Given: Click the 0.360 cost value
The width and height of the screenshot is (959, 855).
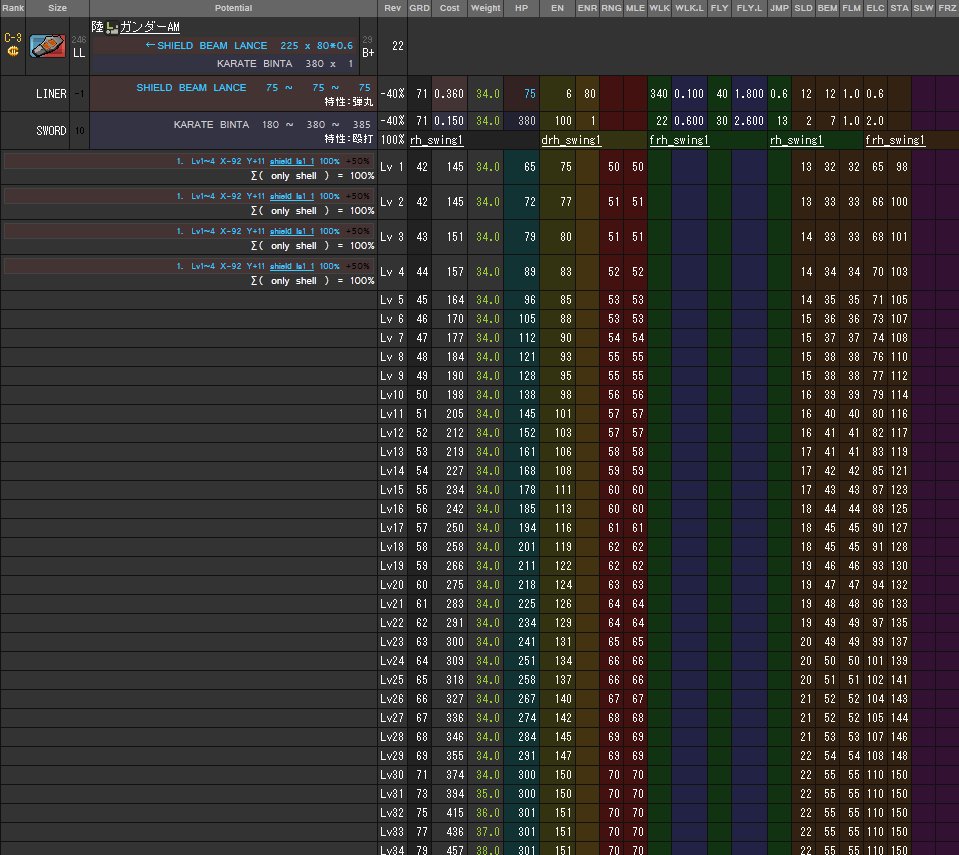Looking at the screenshot, I should (449, 94).
